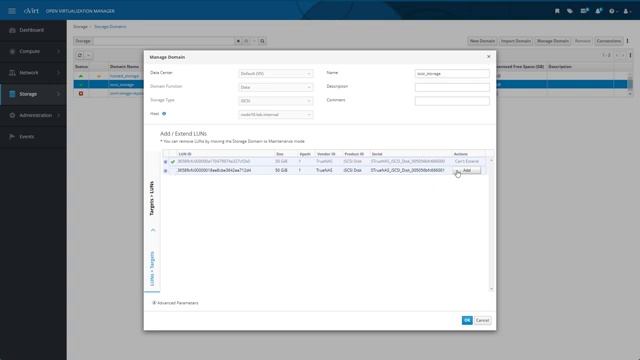Viewport: 640px width, 360px height.
Task: Click the Storage sidebar icon
Action: click(12, 94)
